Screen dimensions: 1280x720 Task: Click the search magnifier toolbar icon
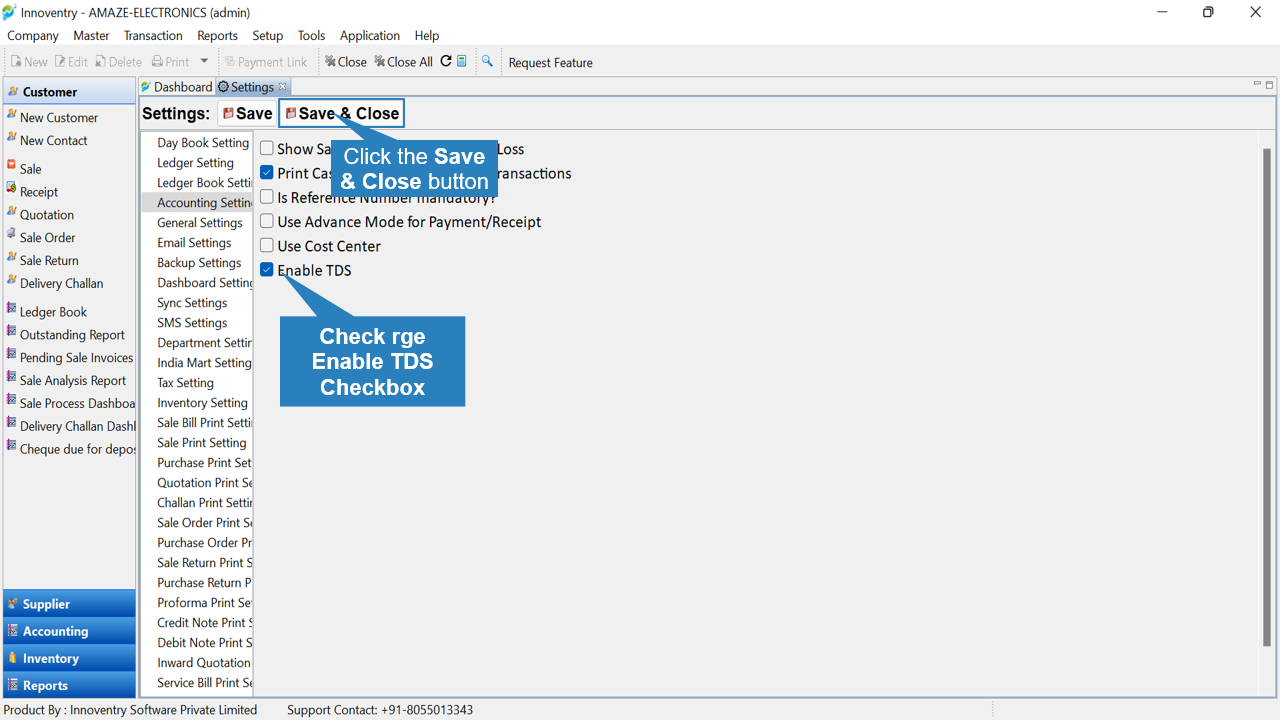coord(487,61)
